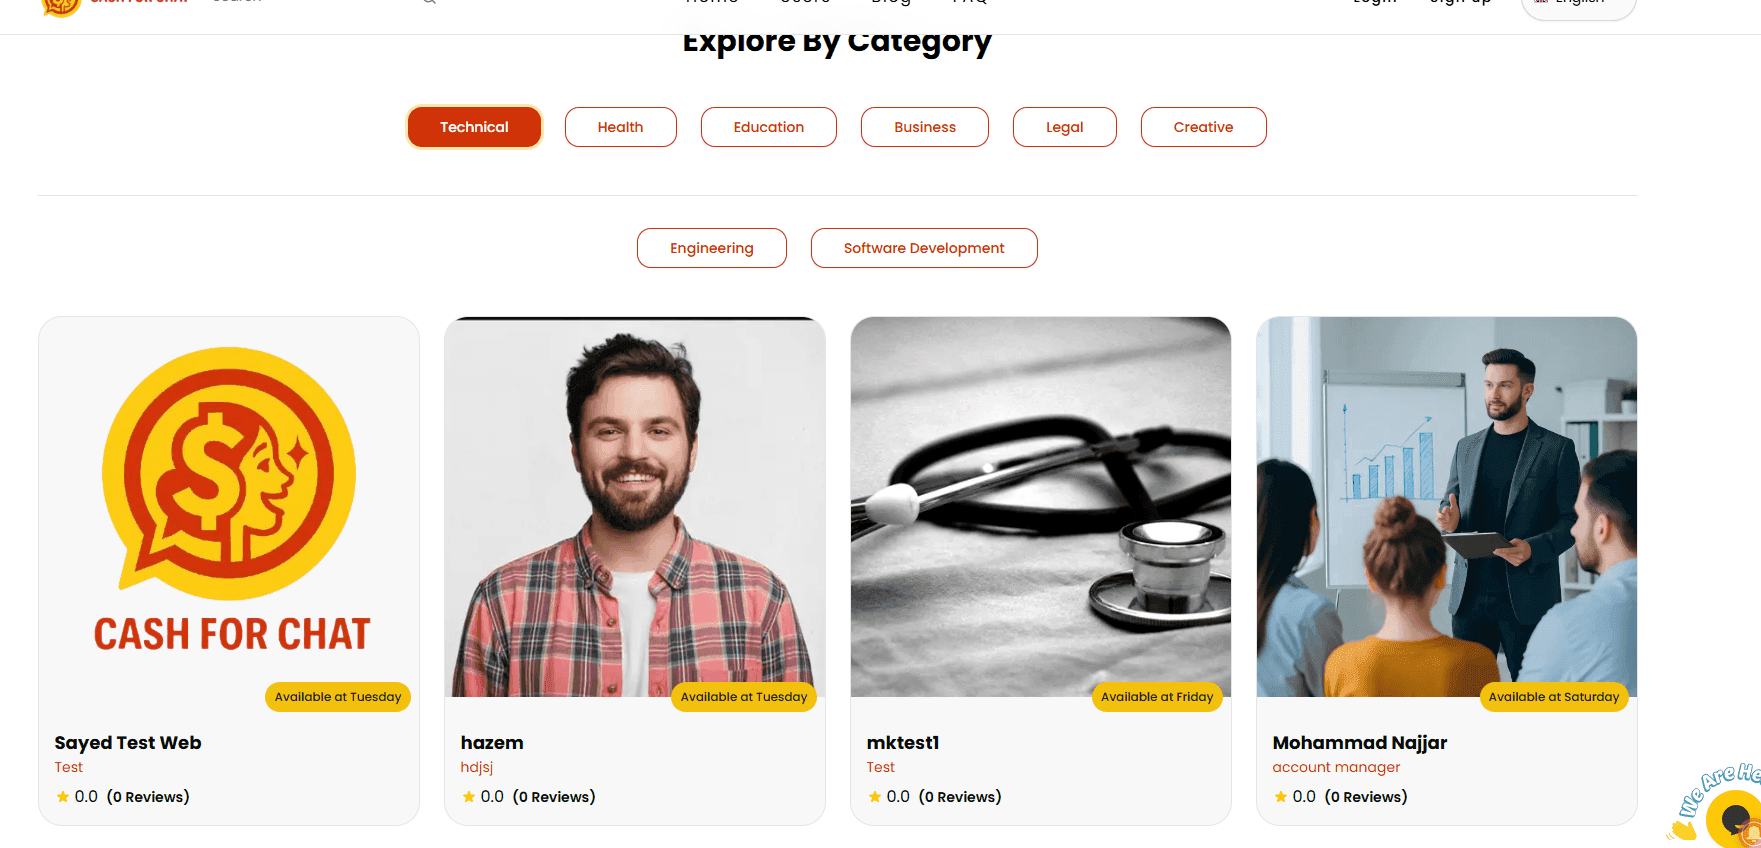Click the Available at Saturday badge
The height and width of the screenshot is (848, 1761).
coord(1553,697)
